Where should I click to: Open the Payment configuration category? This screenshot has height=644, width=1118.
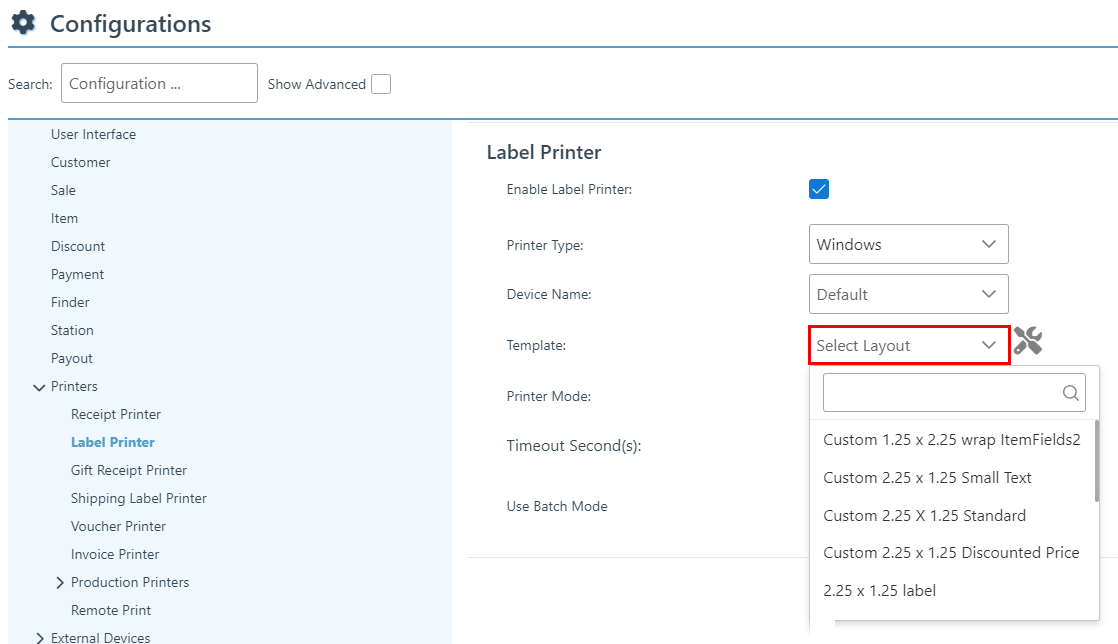coord(78,274)
